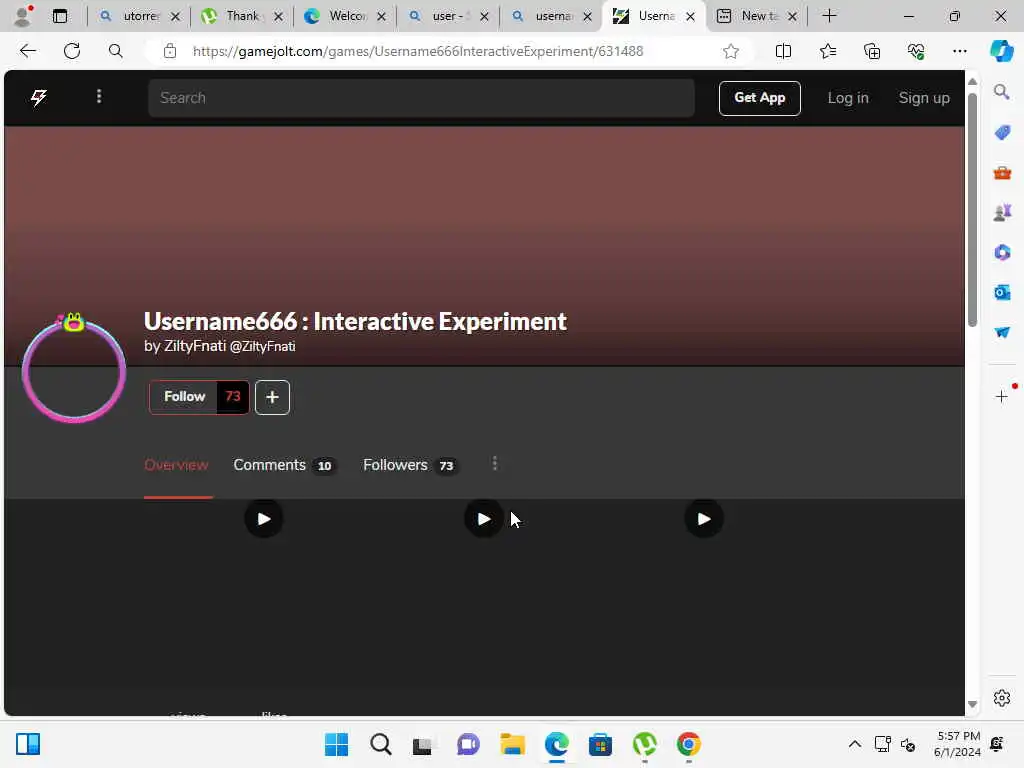The image size is (1024, 768).
Task: Click the page vertical scrollbar thumb
Action: [972, 210]
